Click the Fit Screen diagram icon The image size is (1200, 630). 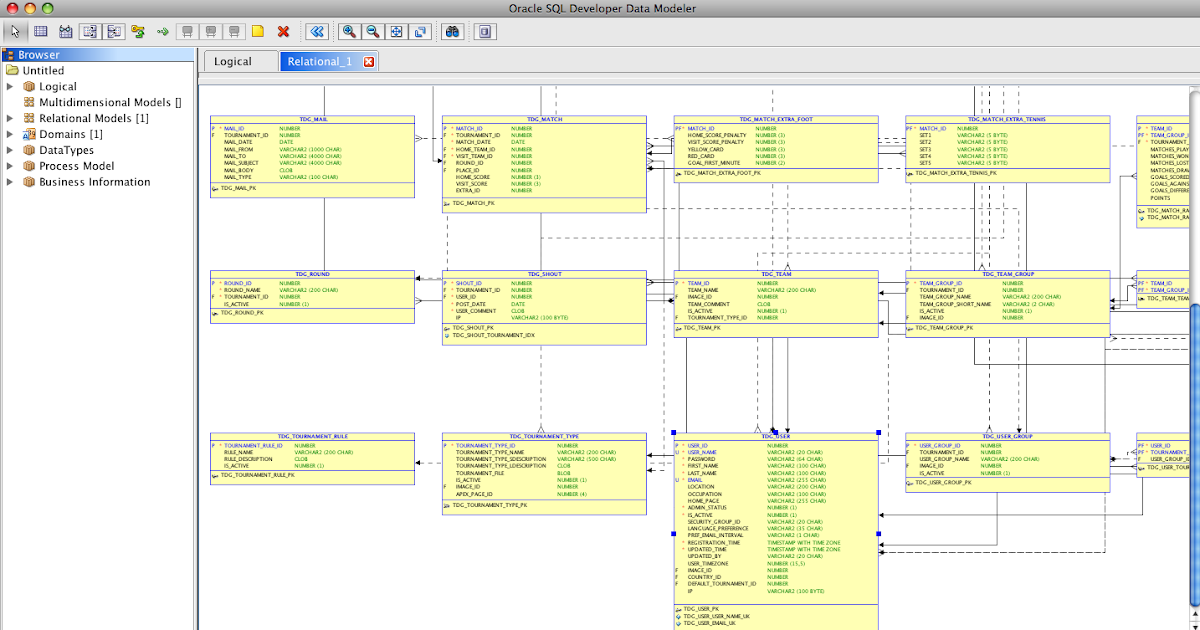(394, 31)
